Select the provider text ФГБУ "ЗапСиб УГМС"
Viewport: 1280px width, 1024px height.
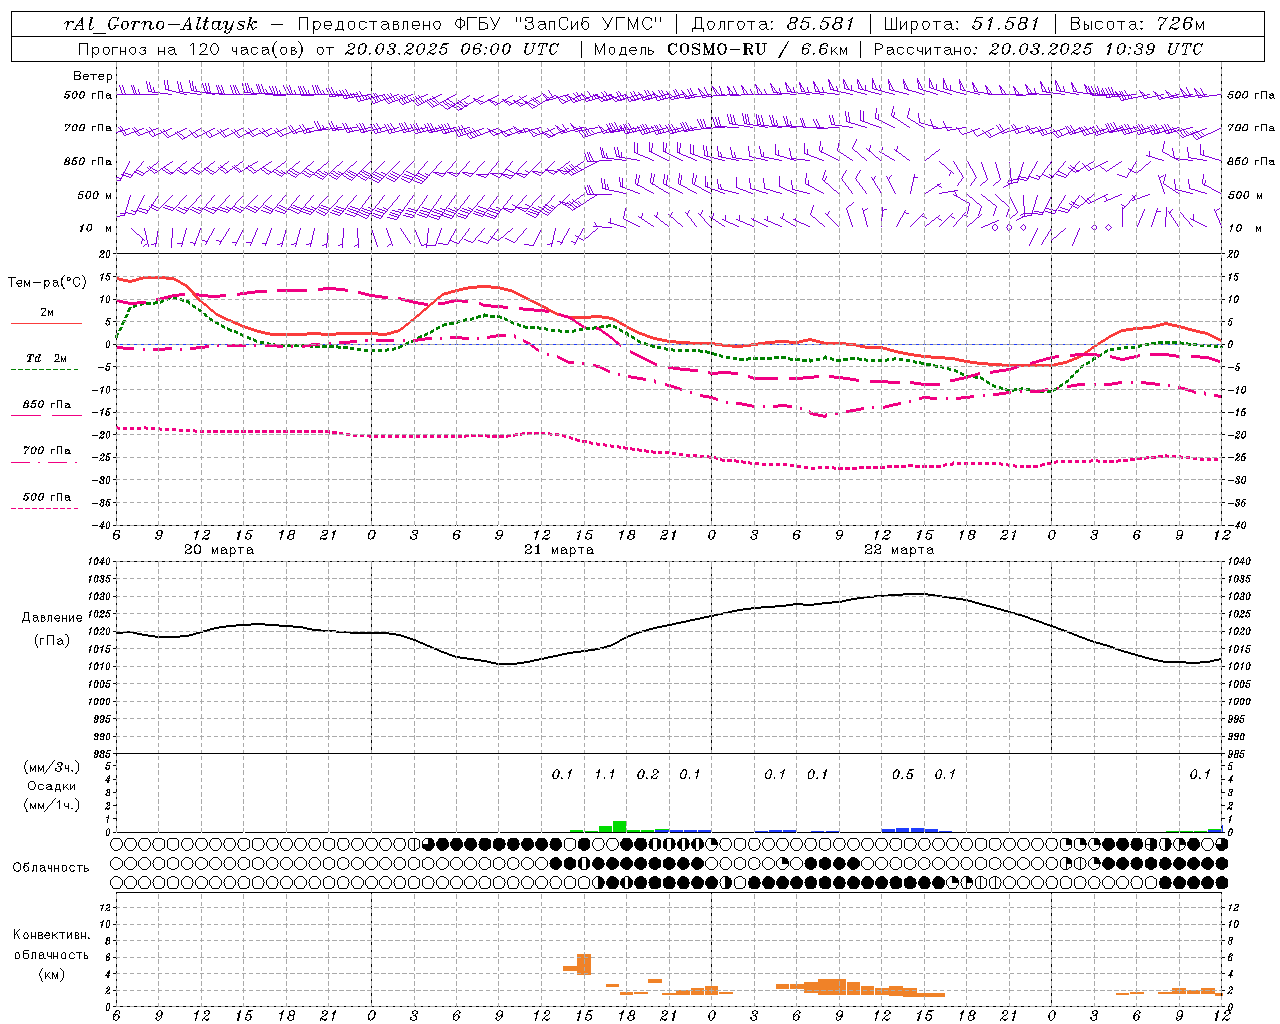[x=561, y=24]
